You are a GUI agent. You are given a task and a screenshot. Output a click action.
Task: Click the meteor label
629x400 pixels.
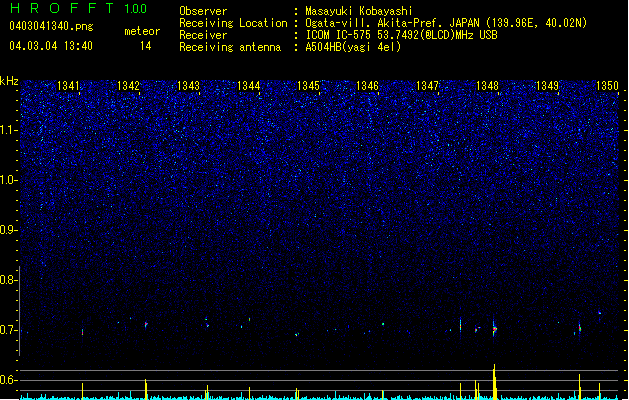tap(142, 31)
